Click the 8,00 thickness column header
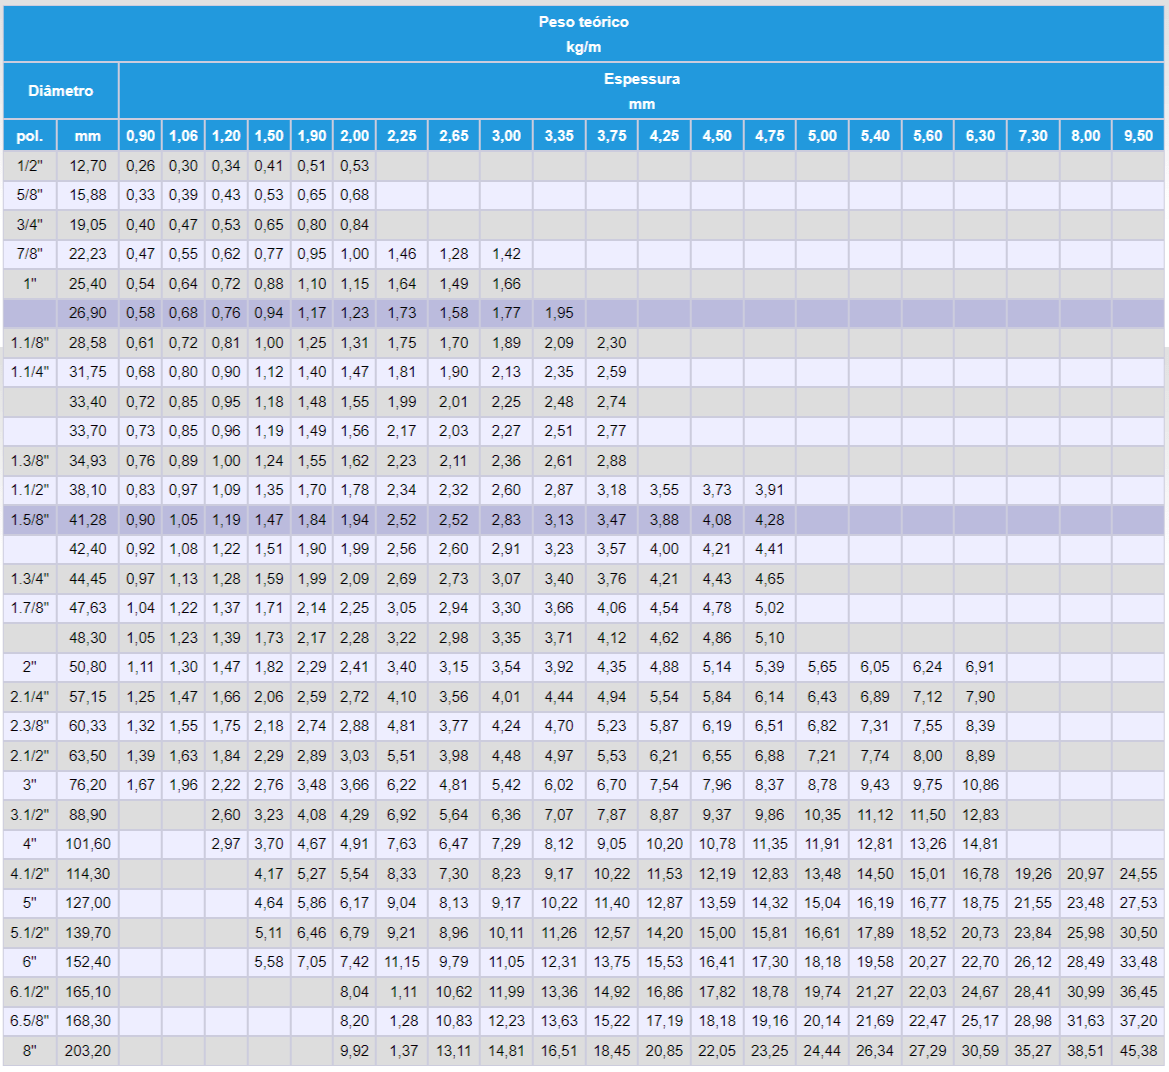Viewport: 1169px width, 1072px height. pyautogui.click(x=1086, y=136)
